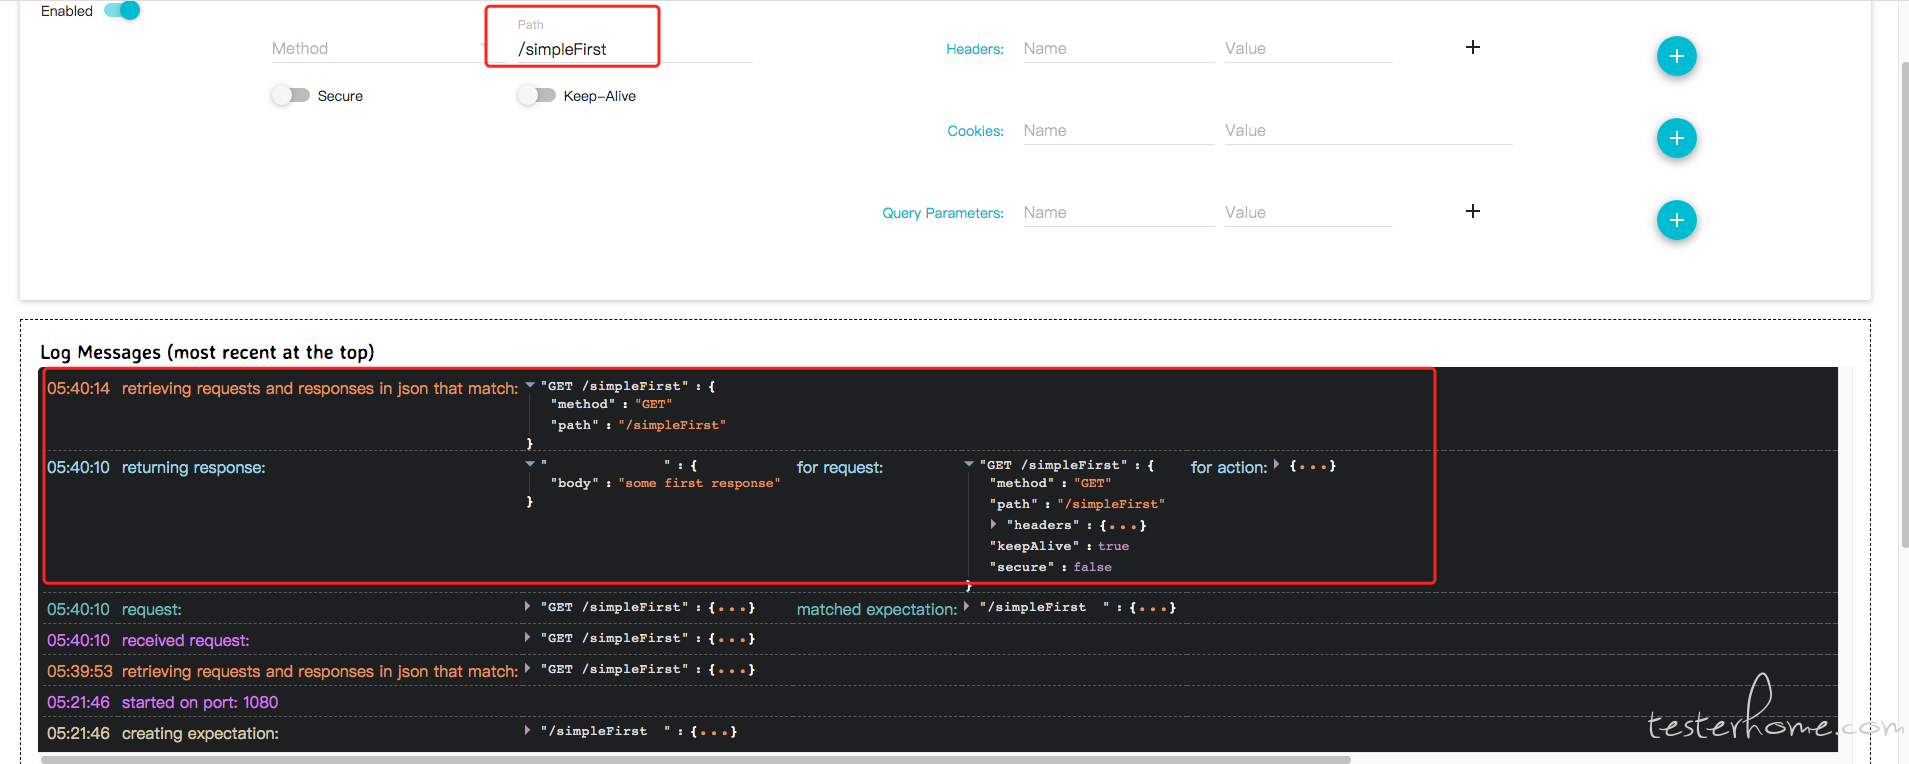Expand the received request GET /simpleFirst entry
Image resolution: width=1909 pixels, height=764 pixels.
coord(527,637)
